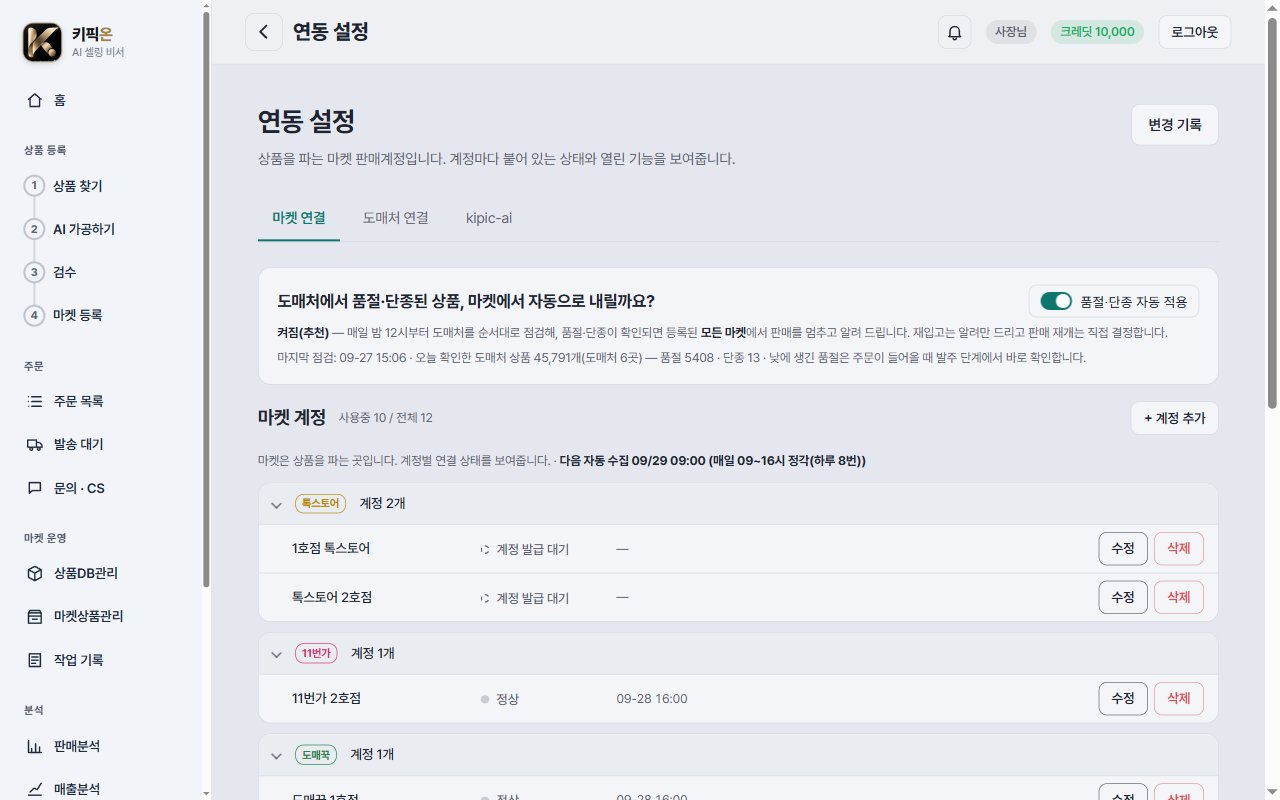Viewport: 1280px width, 800px height.
Task: Click step 4 circle for 마켓 등록
Action: 35,315
